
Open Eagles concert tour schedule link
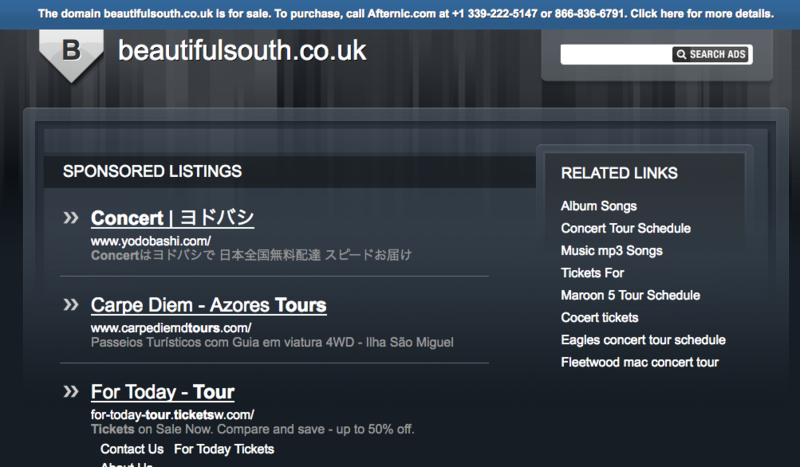pyautogui.click(x=643, y=340)
